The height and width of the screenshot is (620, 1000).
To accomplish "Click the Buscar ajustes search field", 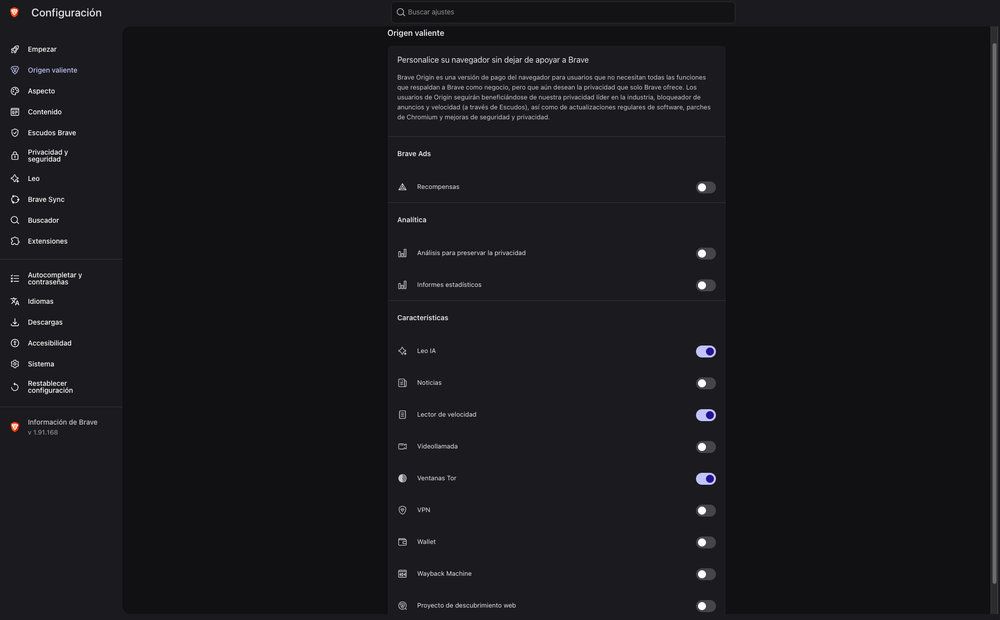I will tap(562, 12).
